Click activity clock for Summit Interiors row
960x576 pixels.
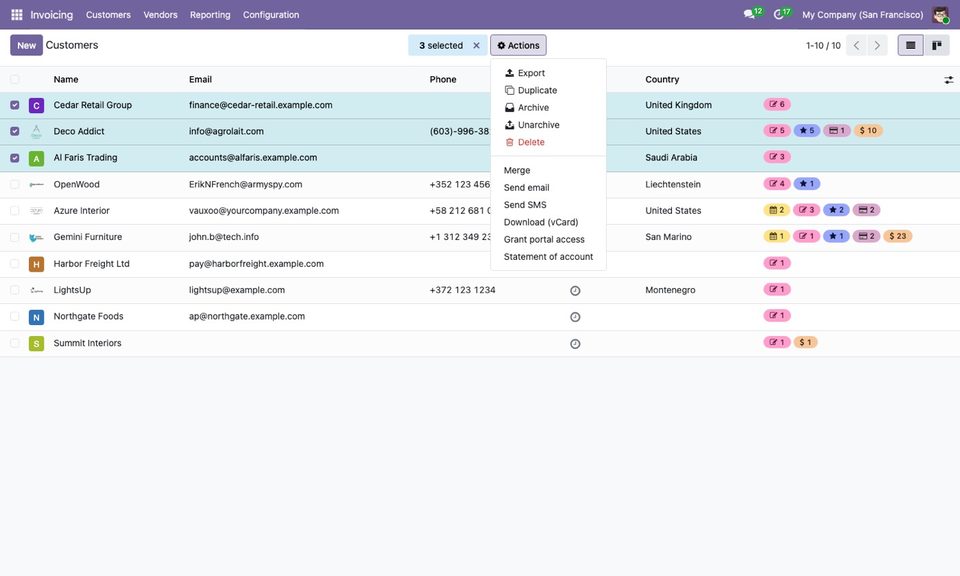pos(575,344)
